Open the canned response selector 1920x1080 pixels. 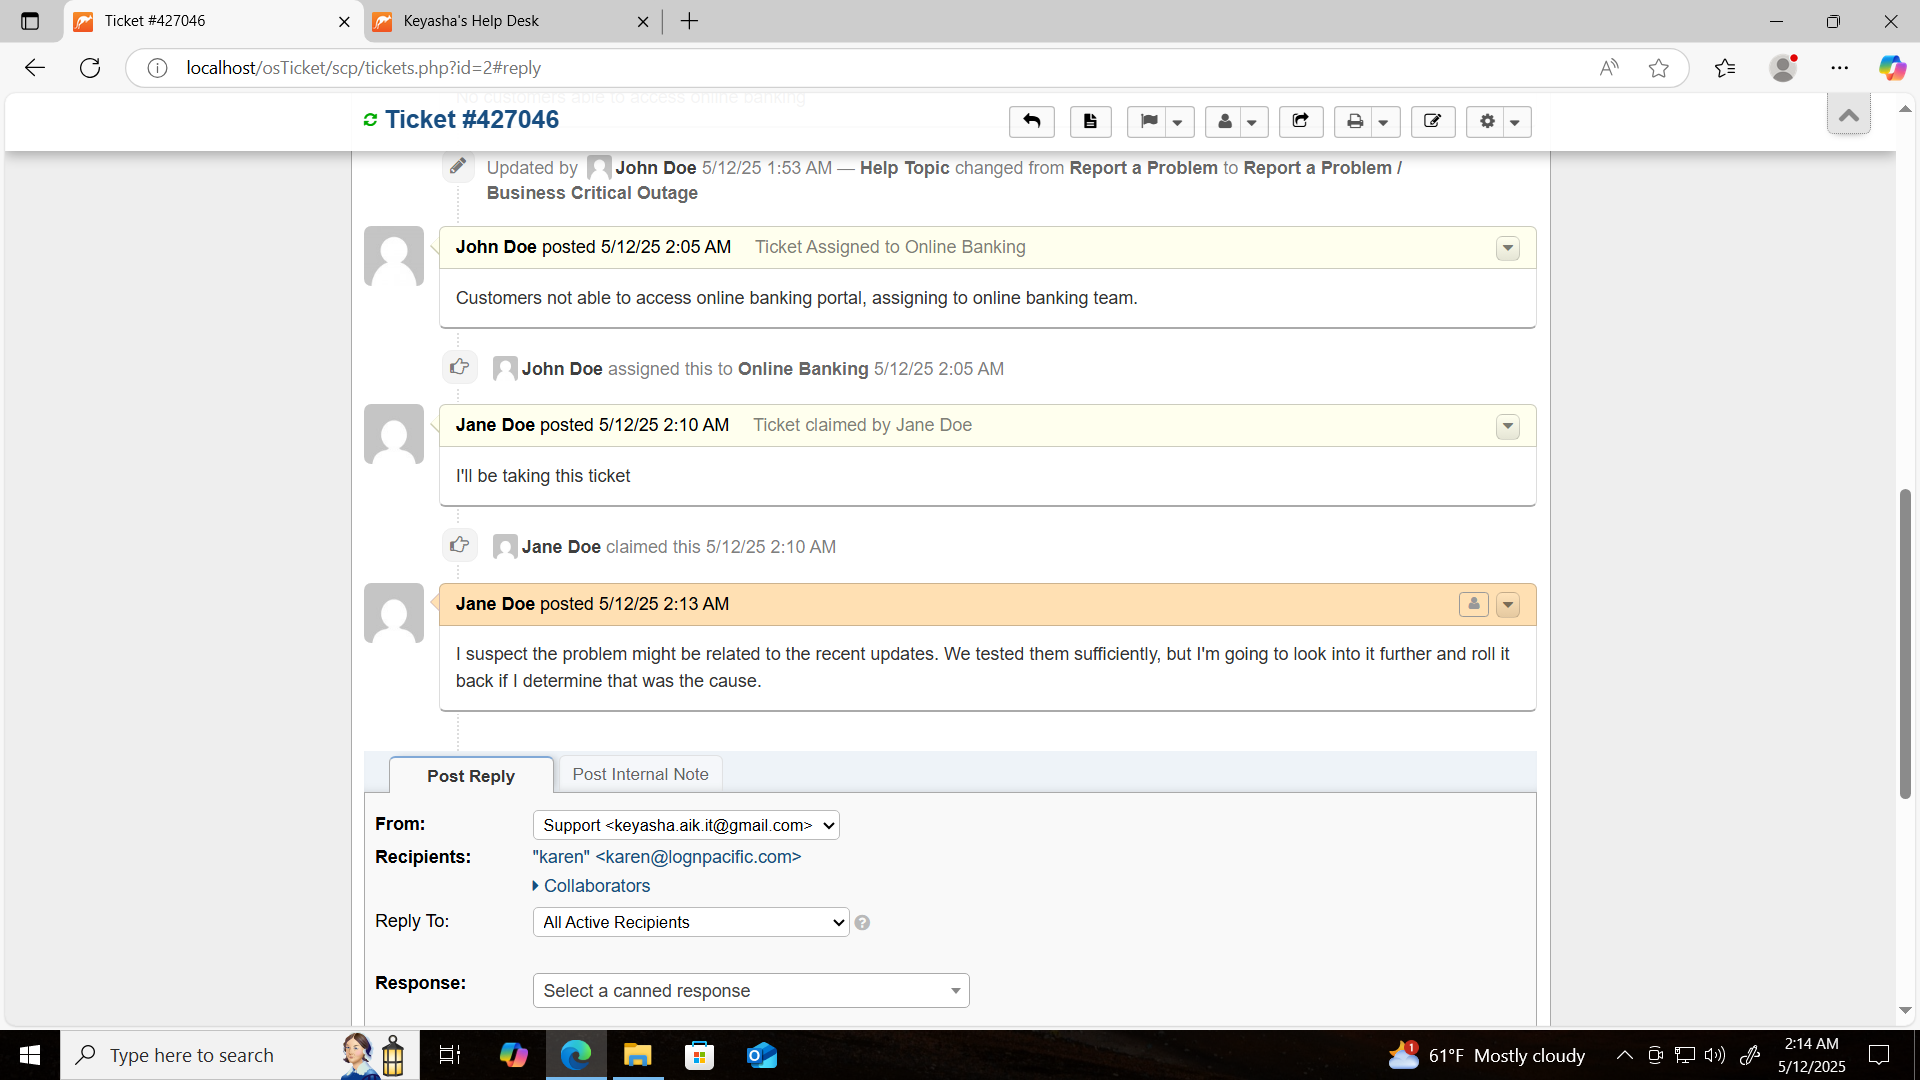click(x=750, y=991)
